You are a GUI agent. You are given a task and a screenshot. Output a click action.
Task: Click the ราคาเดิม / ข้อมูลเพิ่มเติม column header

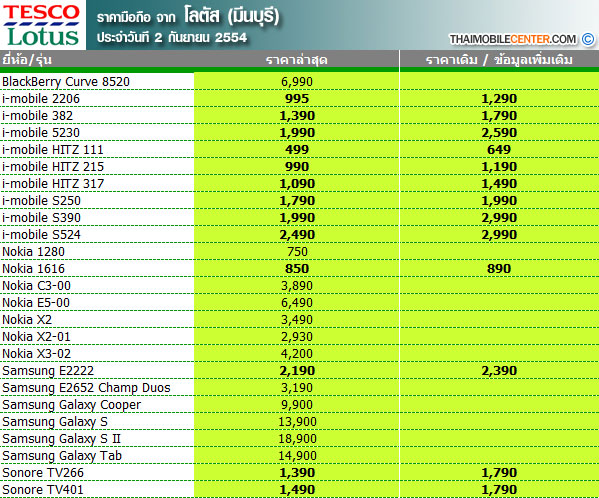pos(499,60)
